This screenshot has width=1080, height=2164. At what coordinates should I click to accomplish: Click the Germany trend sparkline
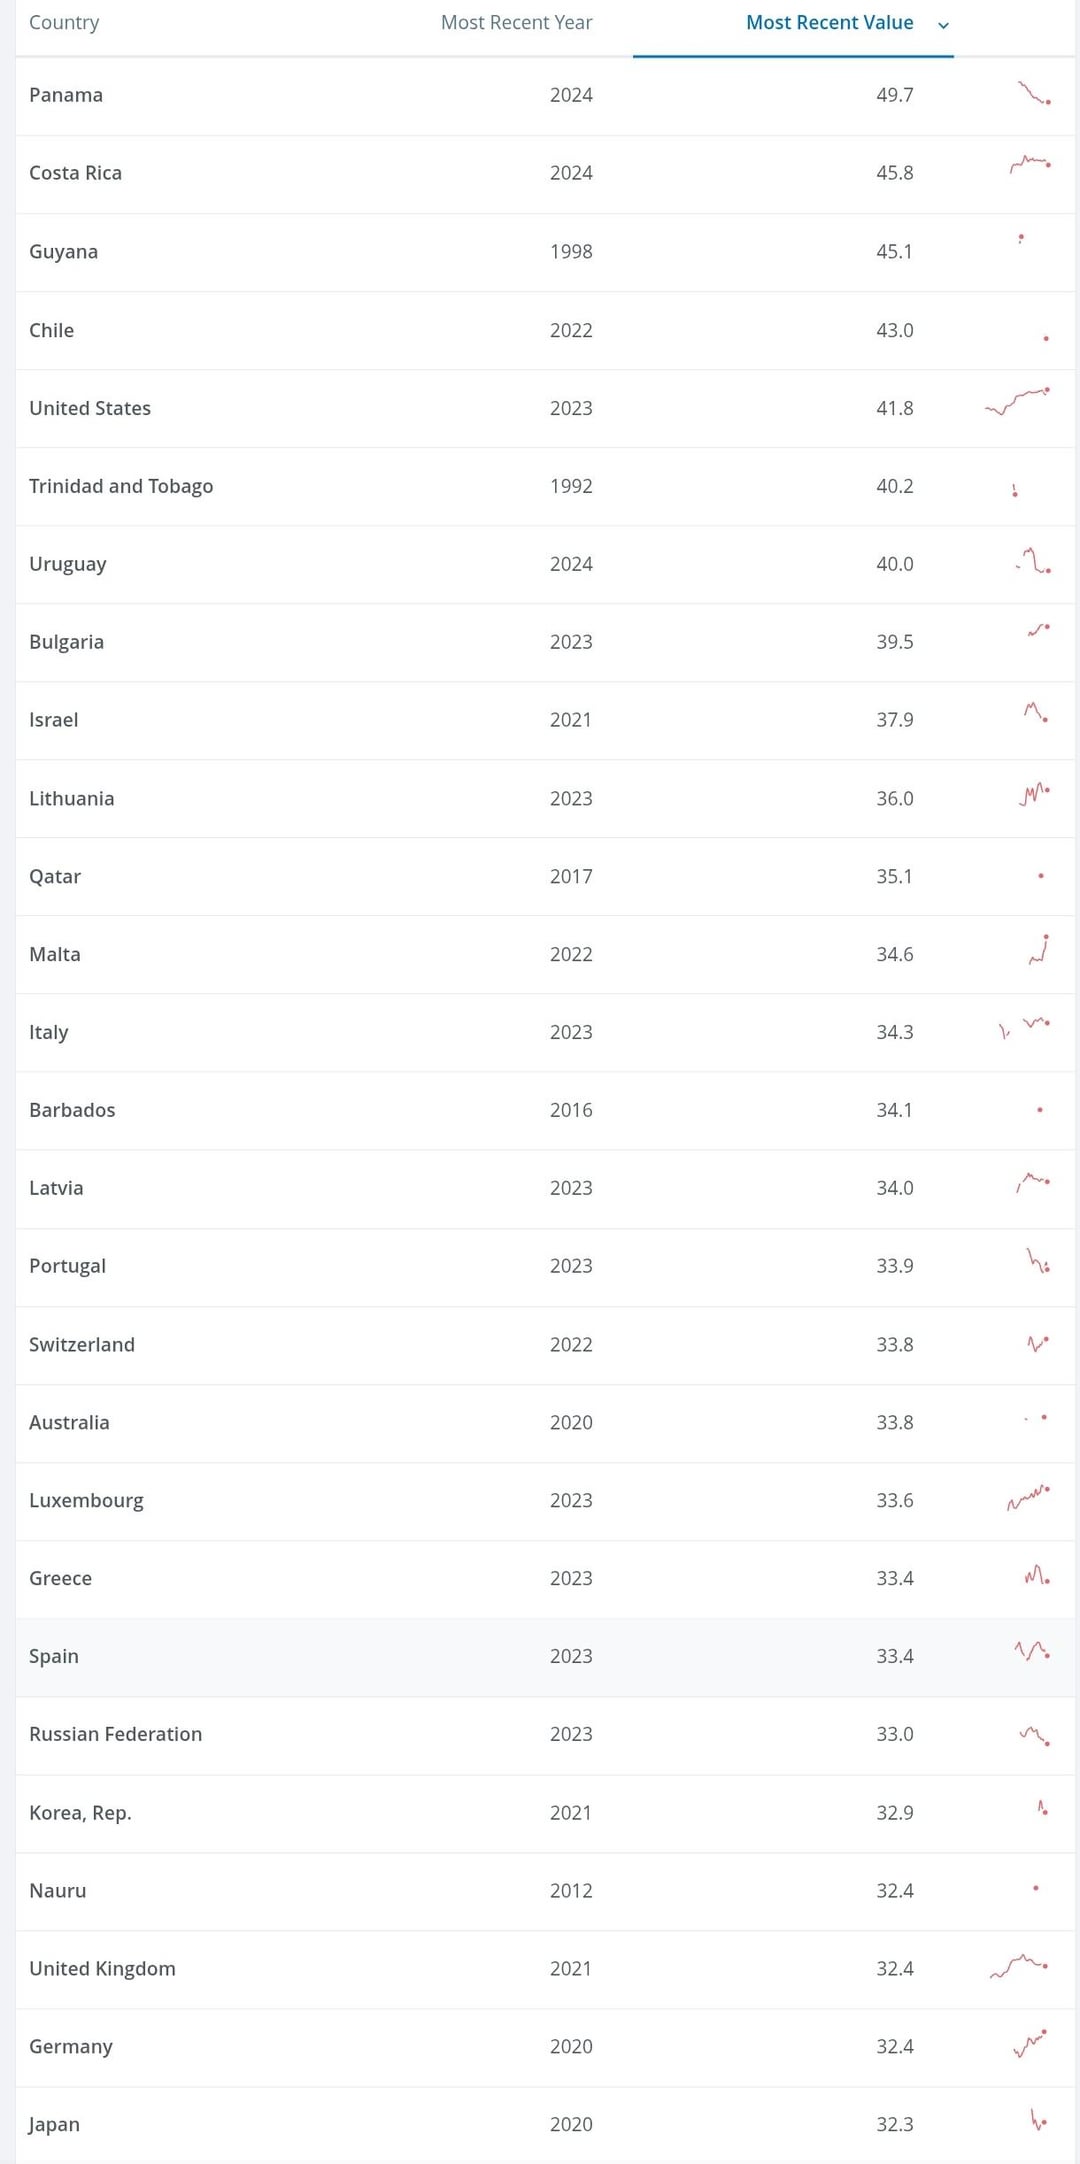tap(1029, 2043)
